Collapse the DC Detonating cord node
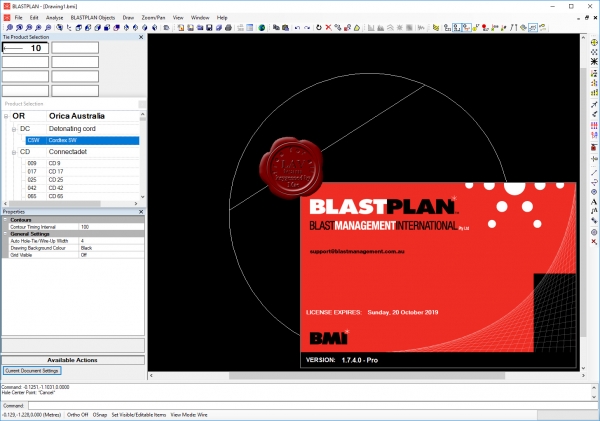 click(14, 129)
